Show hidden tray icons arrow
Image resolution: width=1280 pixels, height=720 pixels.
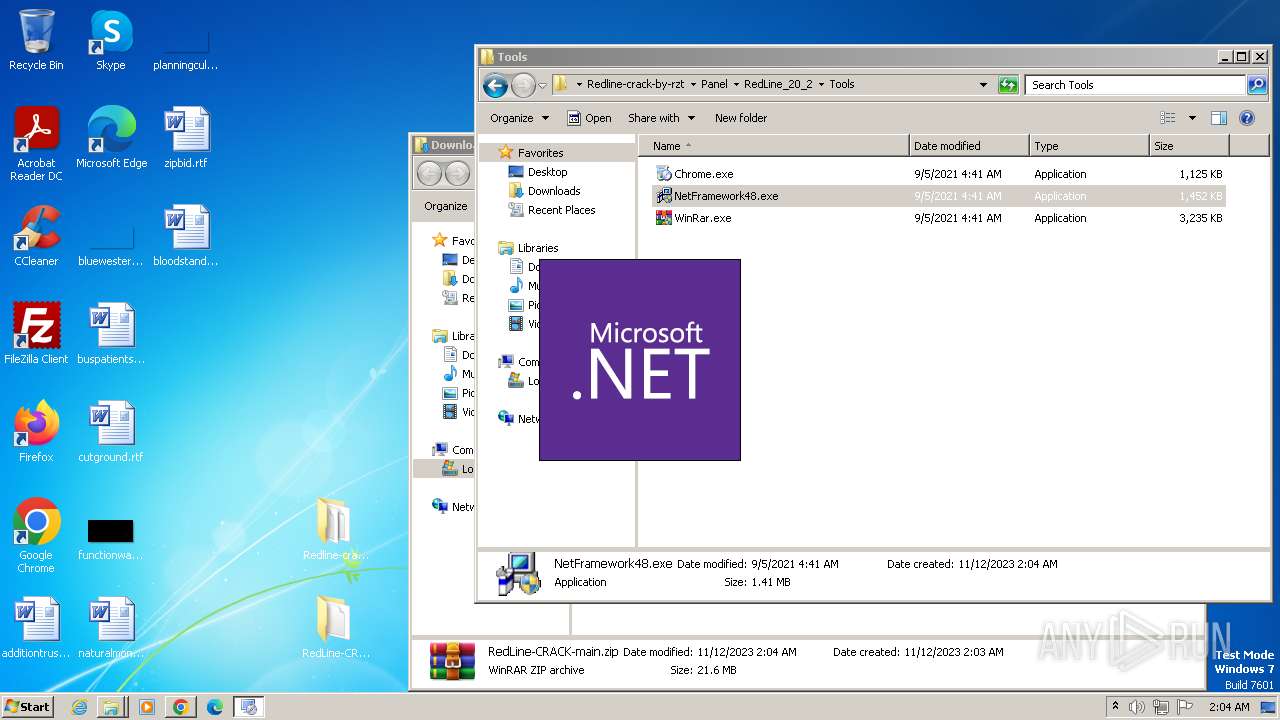tap(1116, 706)
